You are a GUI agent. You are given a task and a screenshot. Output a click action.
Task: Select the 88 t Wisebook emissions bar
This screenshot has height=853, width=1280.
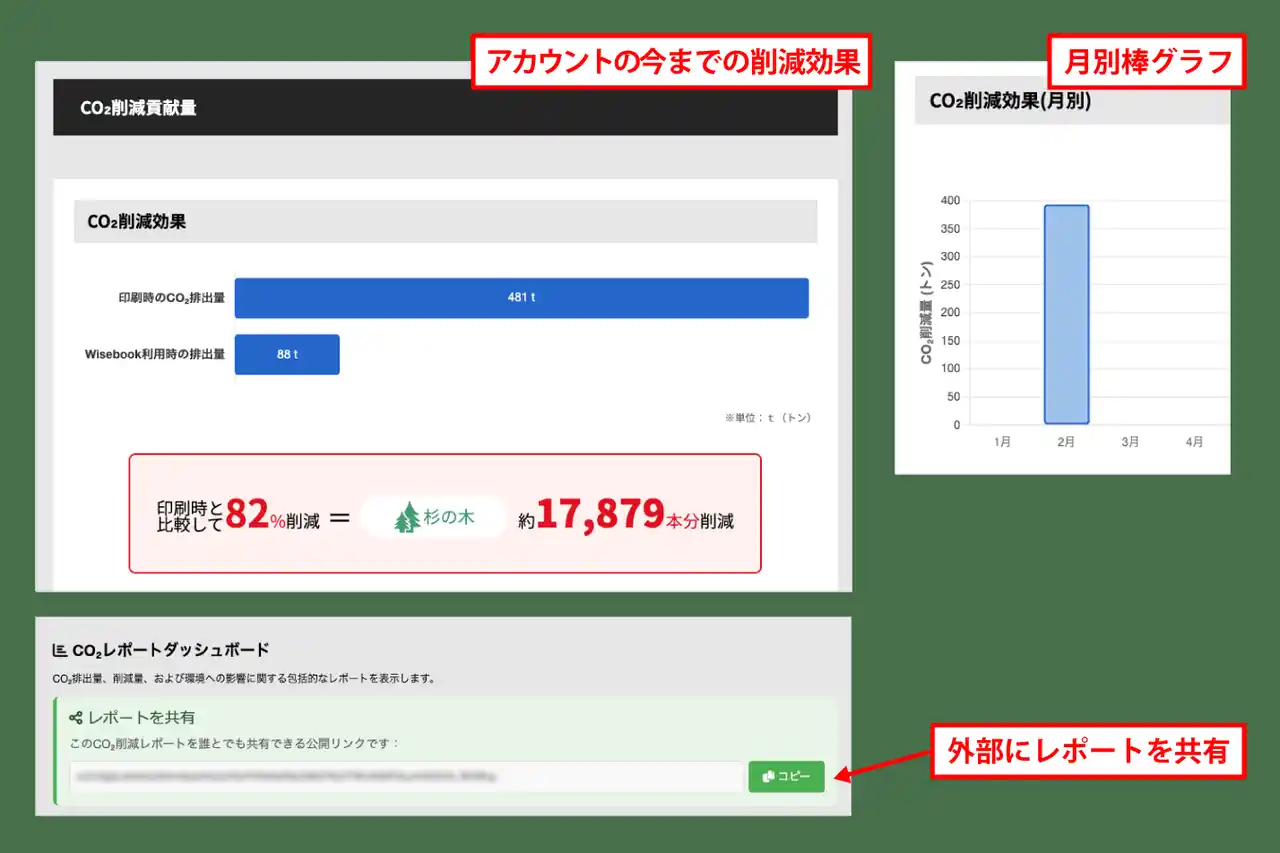(287, 355)
